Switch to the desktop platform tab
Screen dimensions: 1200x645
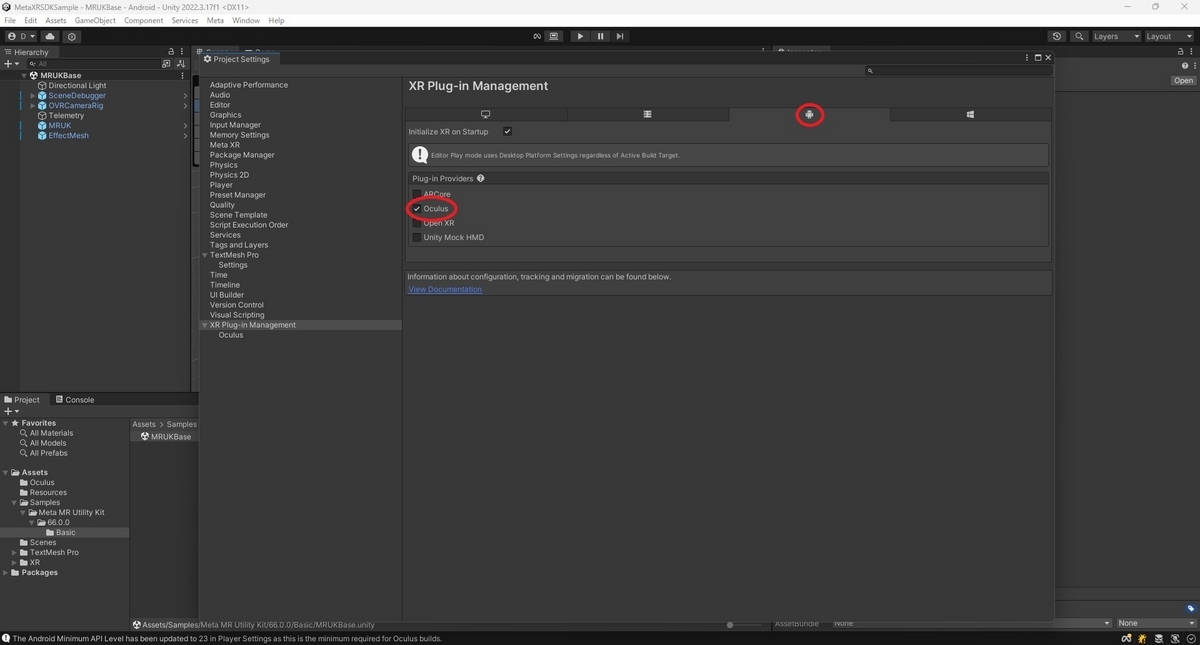pos(485,115)
